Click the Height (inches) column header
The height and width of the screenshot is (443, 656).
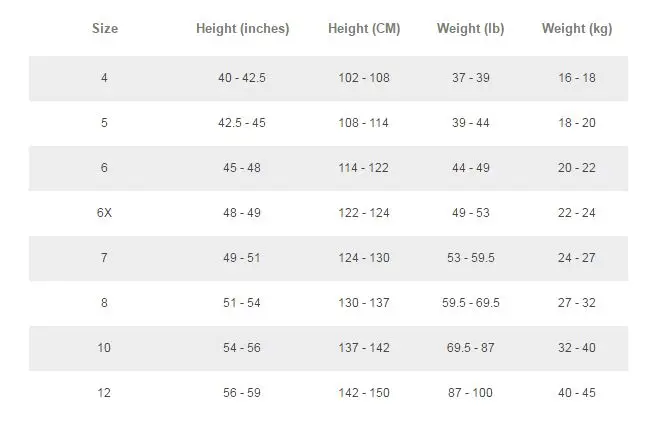(x=242, y=29)
